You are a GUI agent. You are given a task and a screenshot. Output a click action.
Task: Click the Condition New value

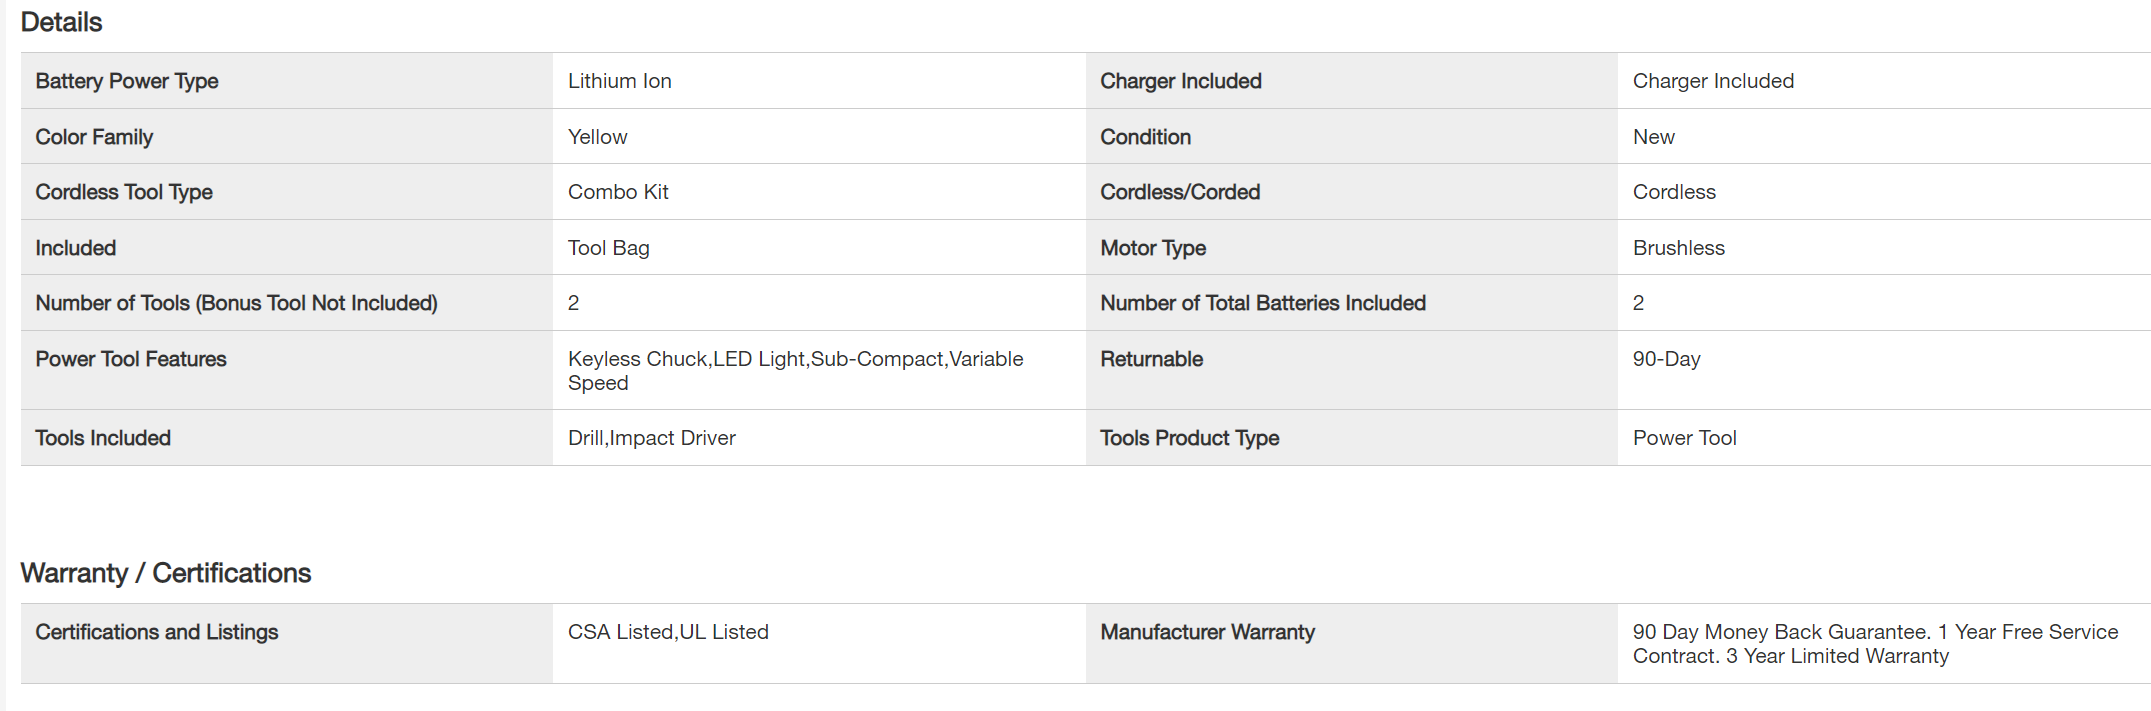click(1653, 137)
